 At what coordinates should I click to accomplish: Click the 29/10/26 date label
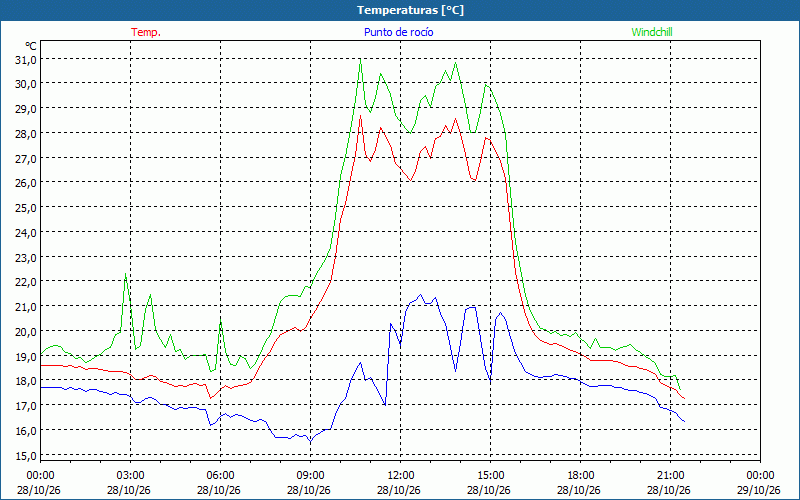[759, 490]
